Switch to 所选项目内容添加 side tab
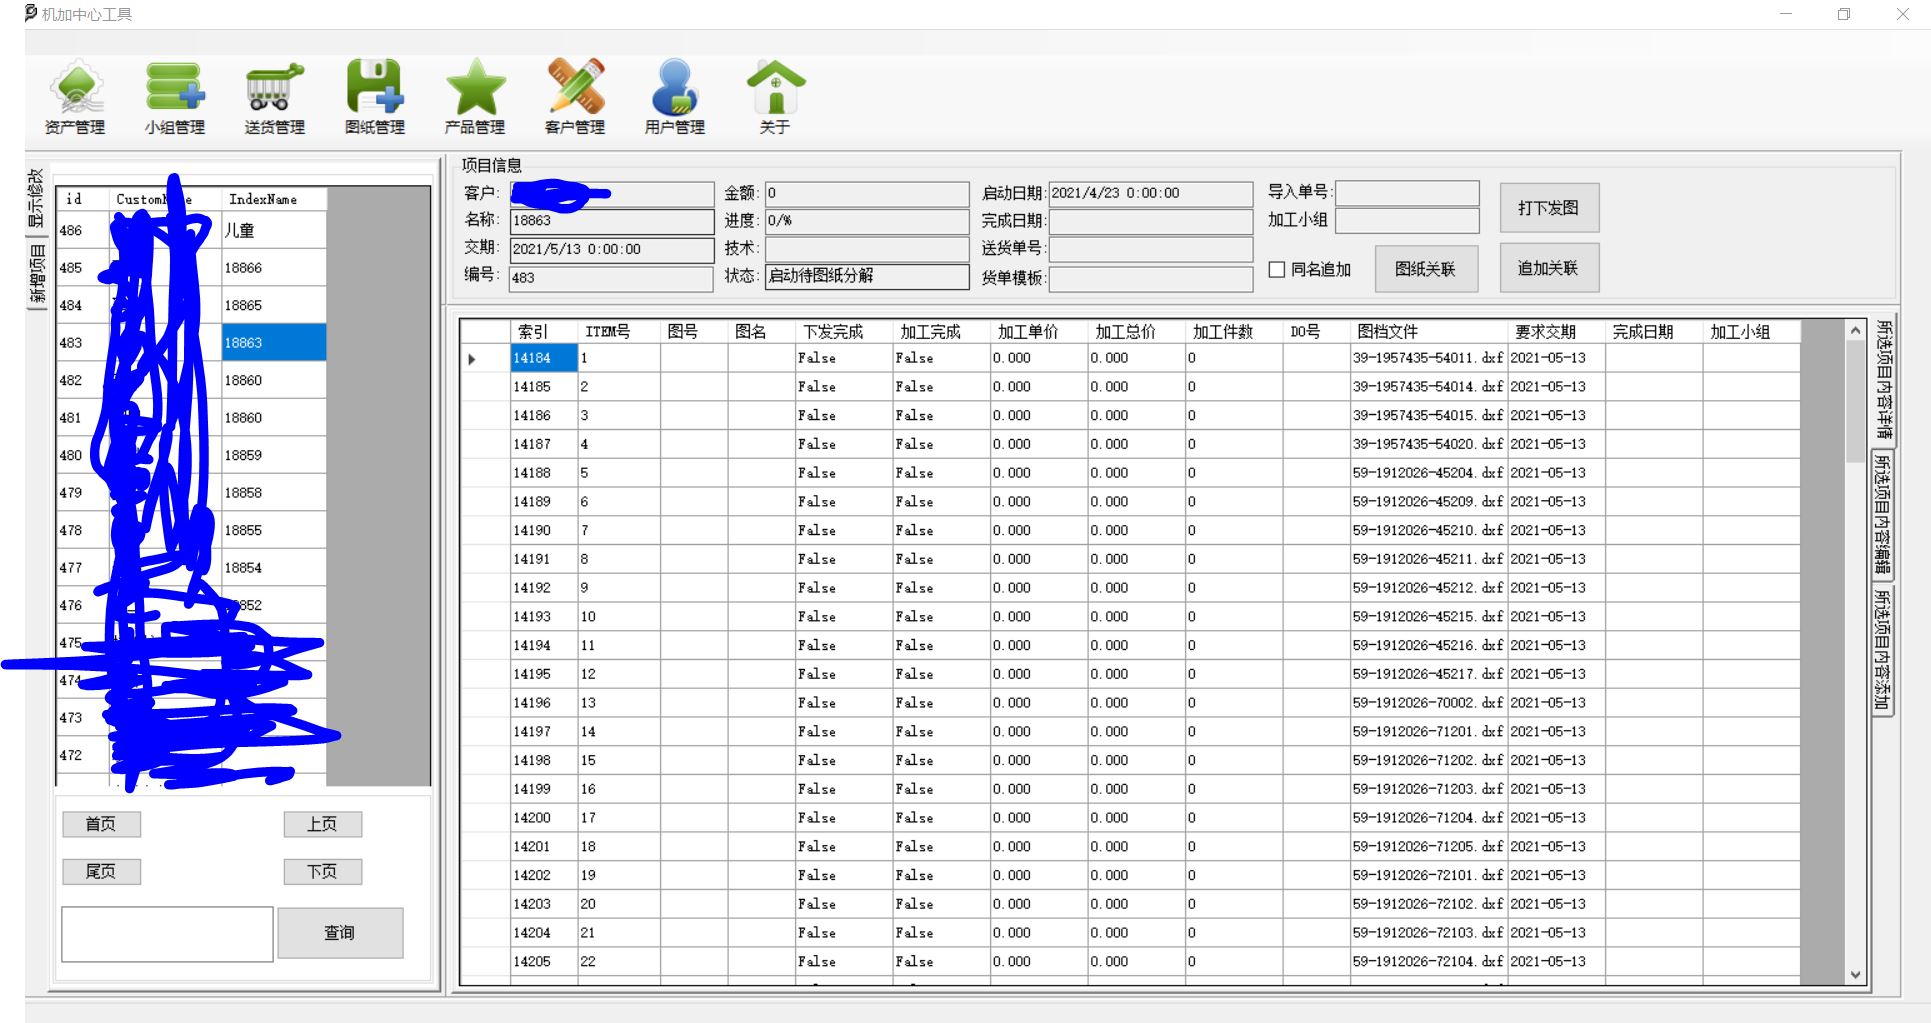The image size is (1931, 1023). pyautogui.click(x=1882, y=650)
